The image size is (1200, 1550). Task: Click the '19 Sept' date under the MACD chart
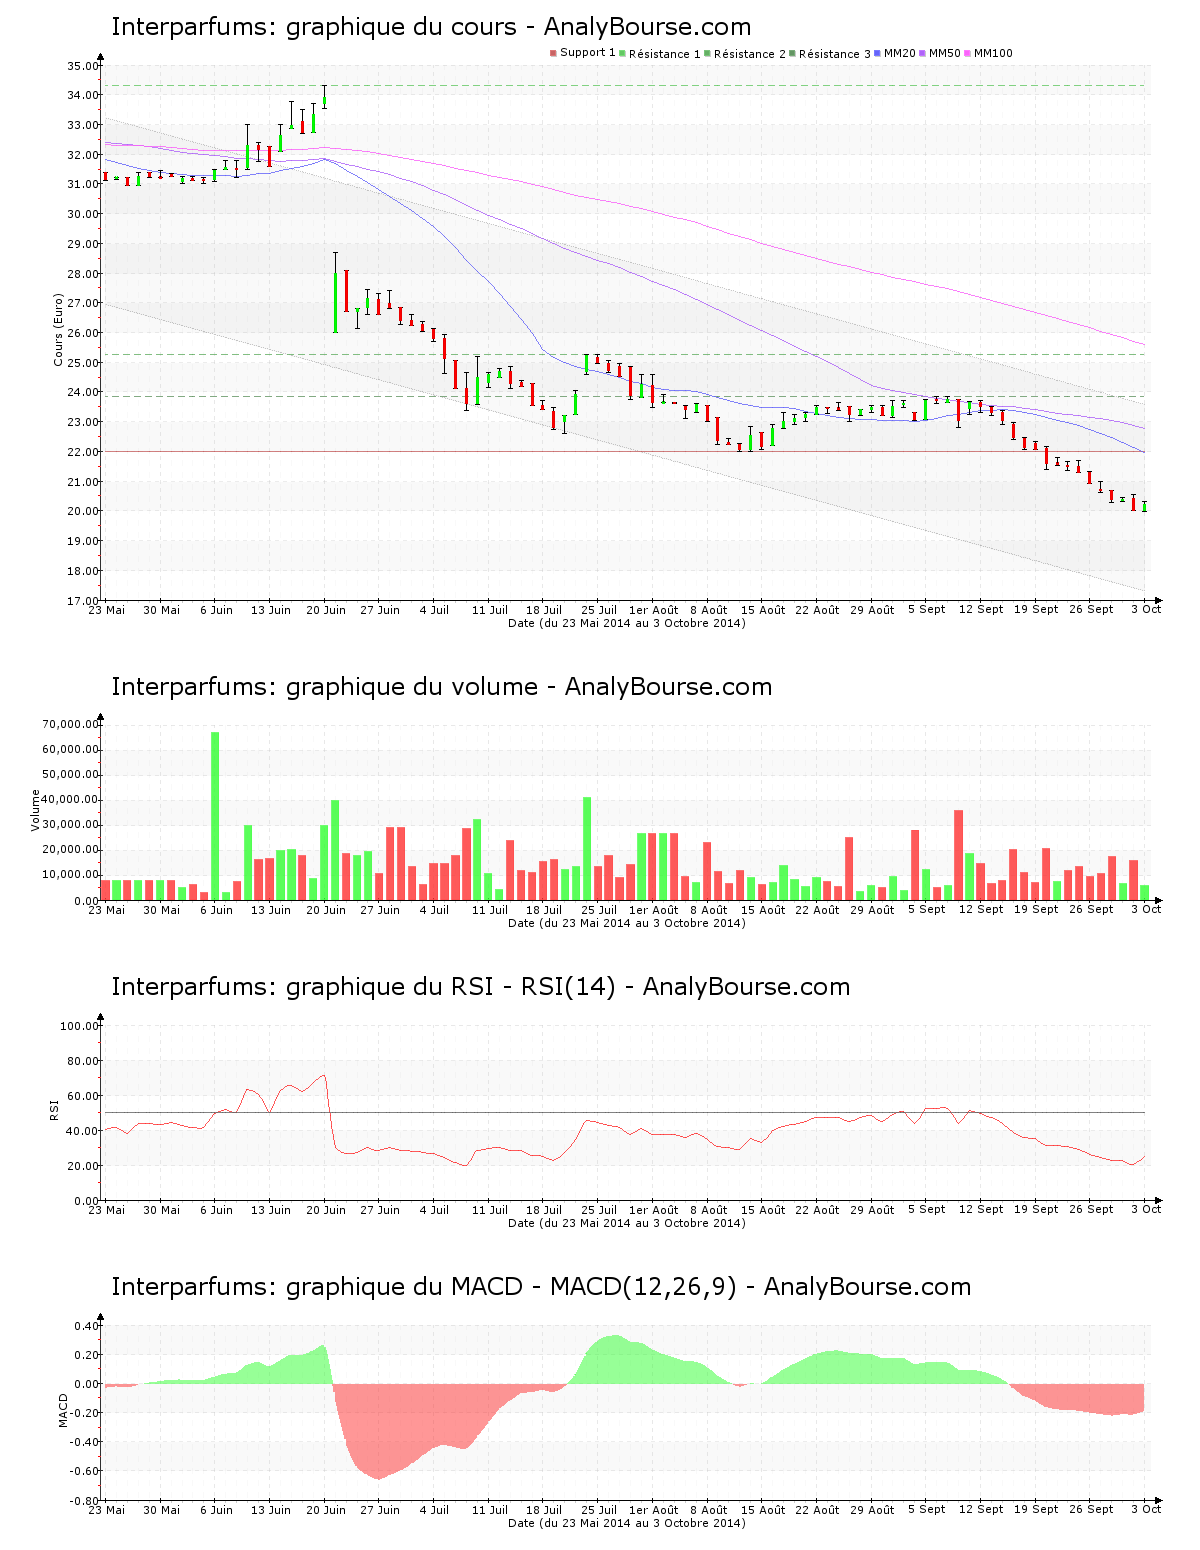1036,1510
